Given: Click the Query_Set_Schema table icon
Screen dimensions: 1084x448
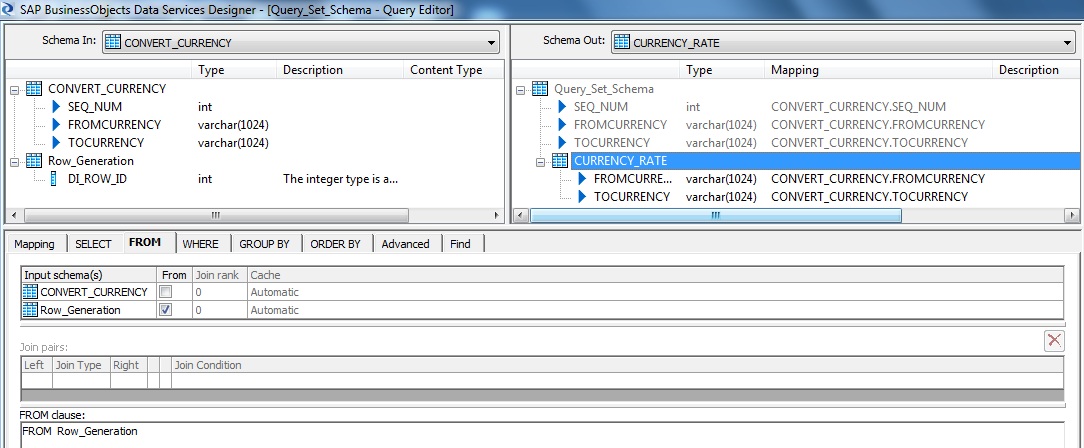Looking at the screenshot, I should pyautogui.click(x=540, y=88).
